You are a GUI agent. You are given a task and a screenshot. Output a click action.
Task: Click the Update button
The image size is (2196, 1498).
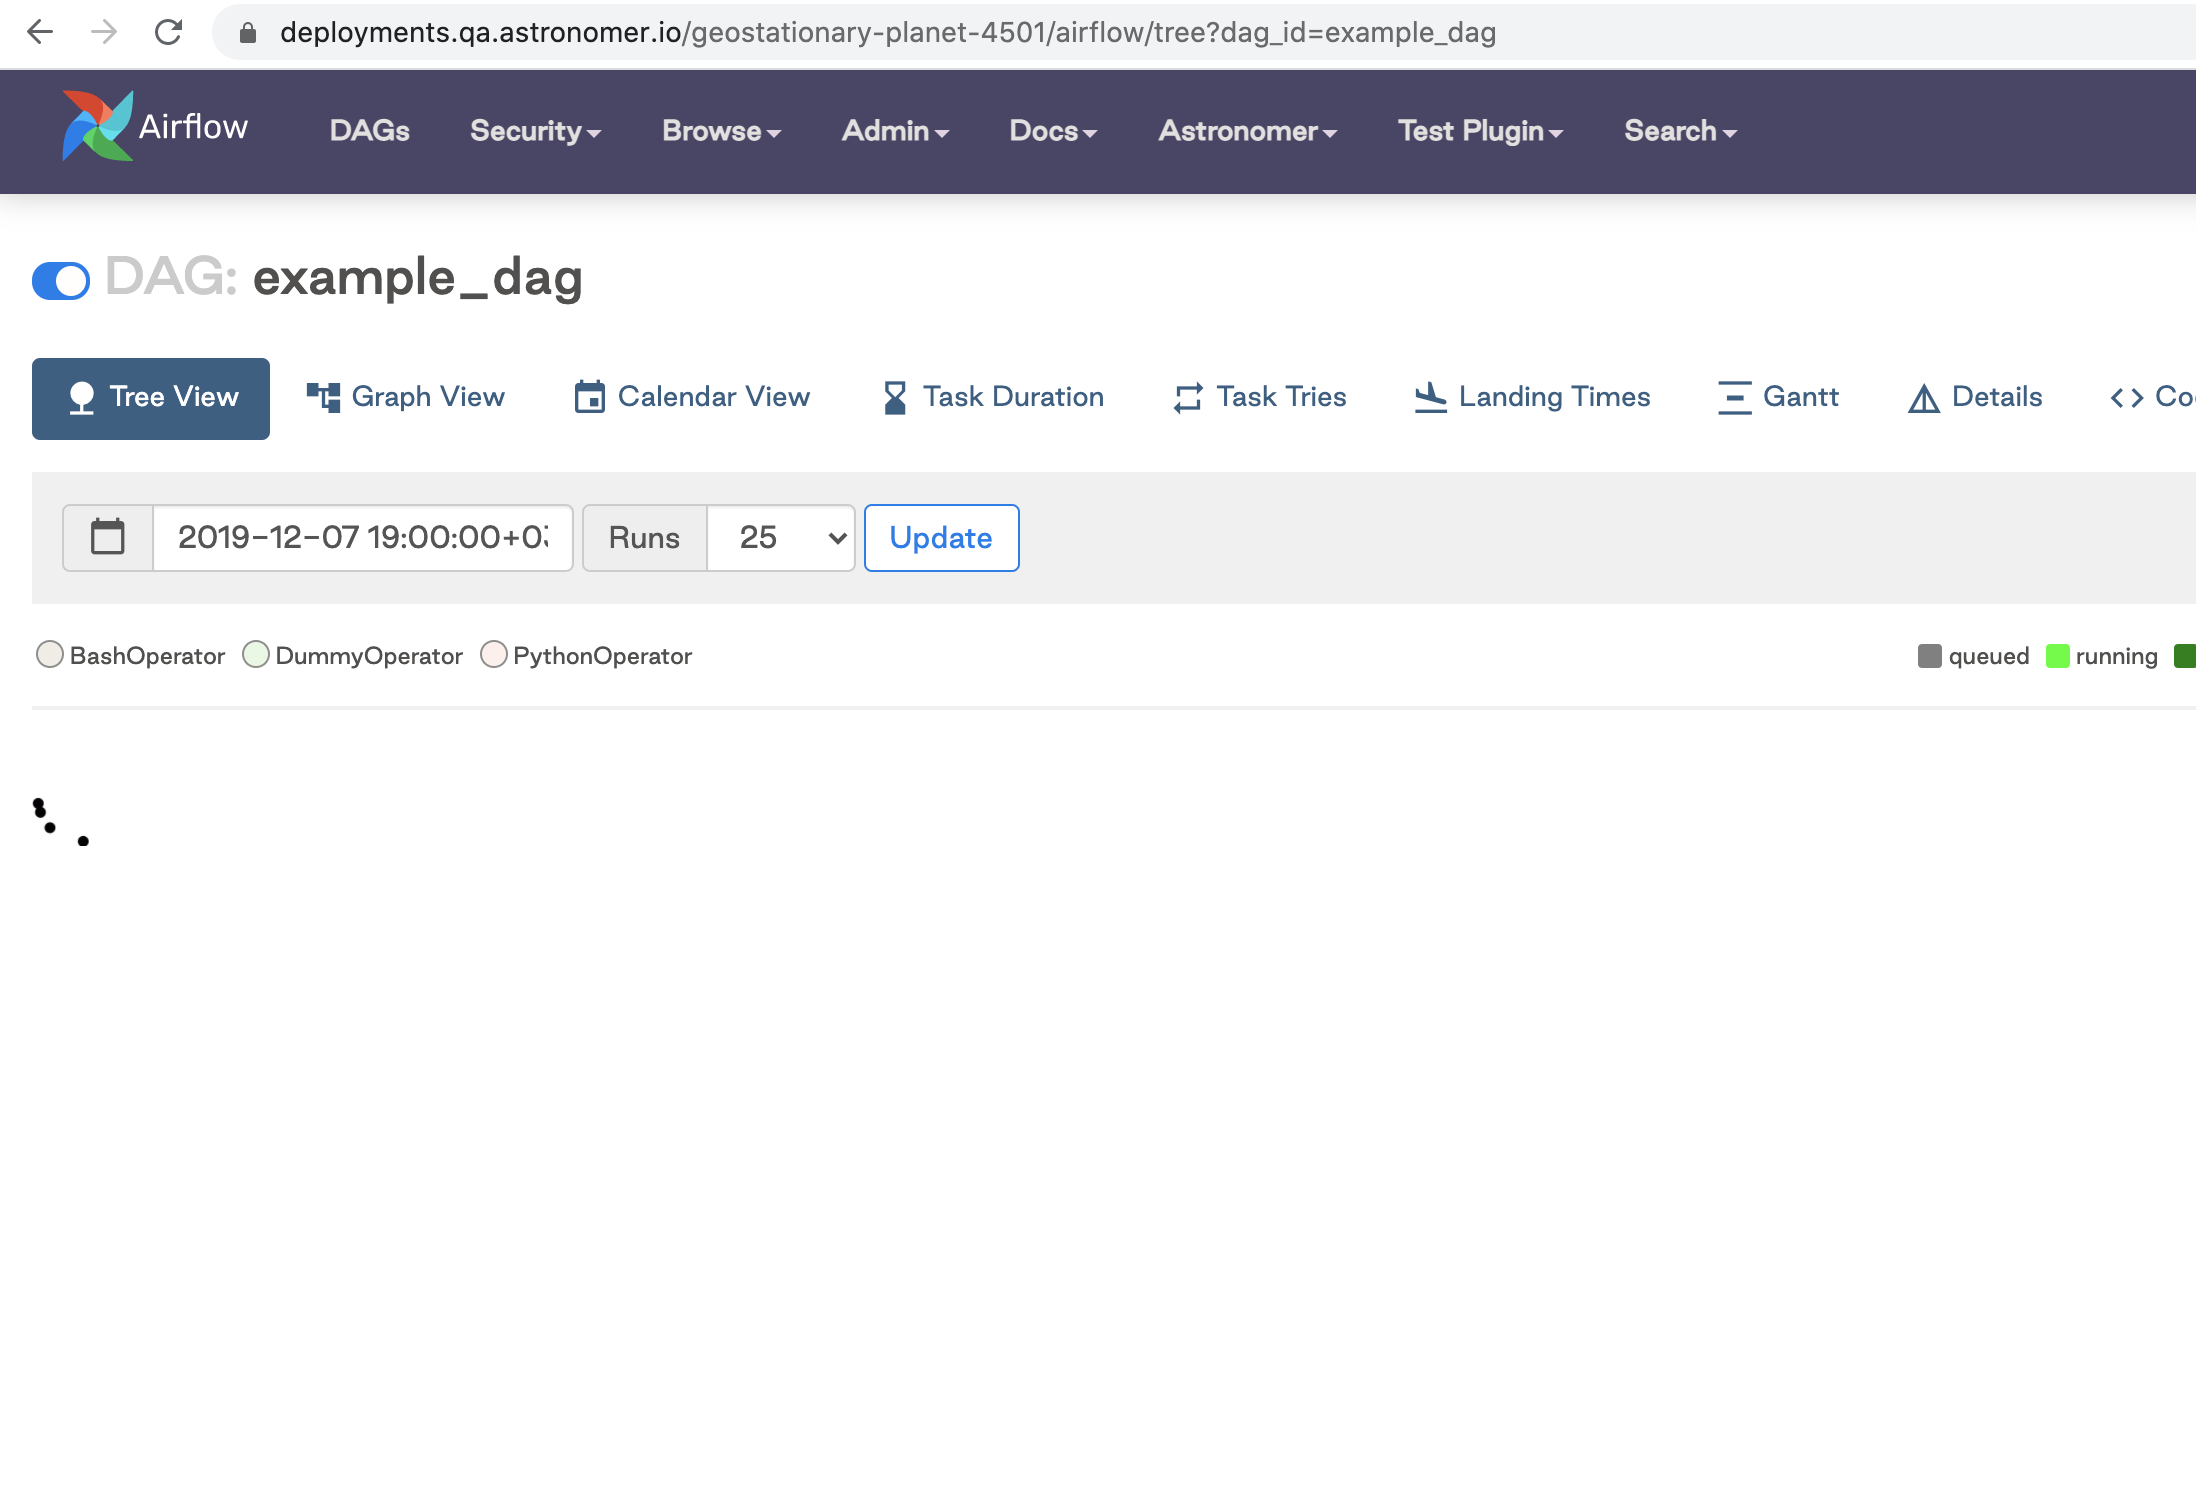pyautogui.click(x=940, y=538)
